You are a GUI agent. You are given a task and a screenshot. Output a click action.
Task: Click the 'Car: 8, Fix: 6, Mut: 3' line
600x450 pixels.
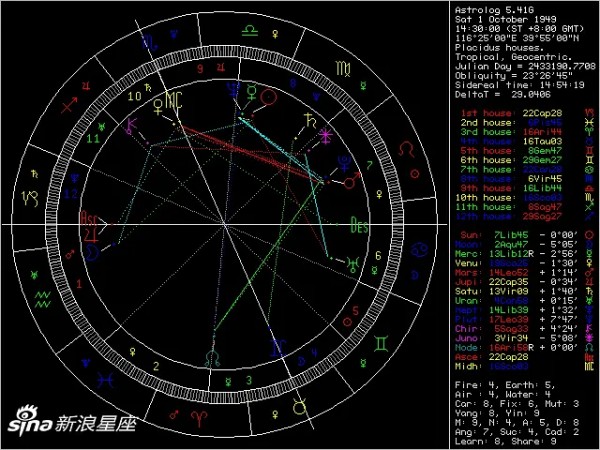point(517,404)
